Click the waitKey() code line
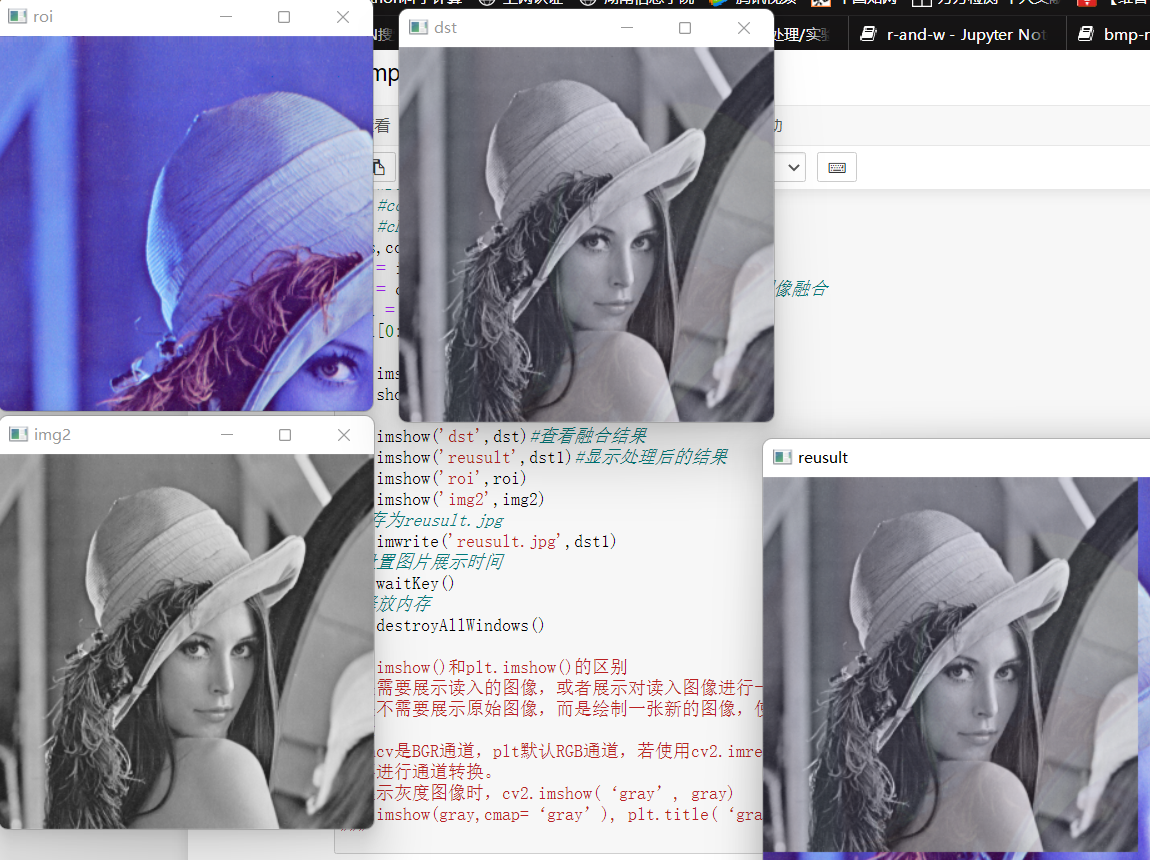The image size is (1150, 860). tap(415, 584)
